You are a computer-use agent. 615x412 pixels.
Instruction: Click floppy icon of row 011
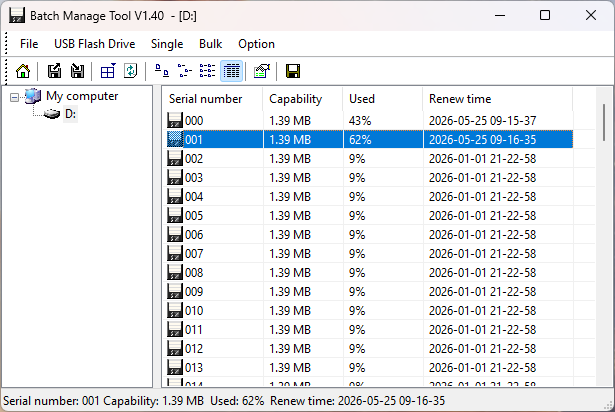pyautogui.click(x=175, y=330)
